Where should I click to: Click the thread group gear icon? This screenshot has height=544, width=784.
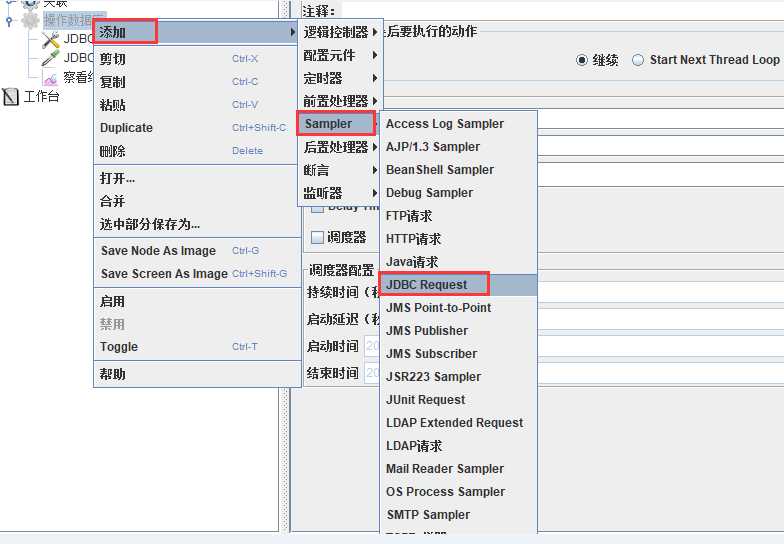30,20
